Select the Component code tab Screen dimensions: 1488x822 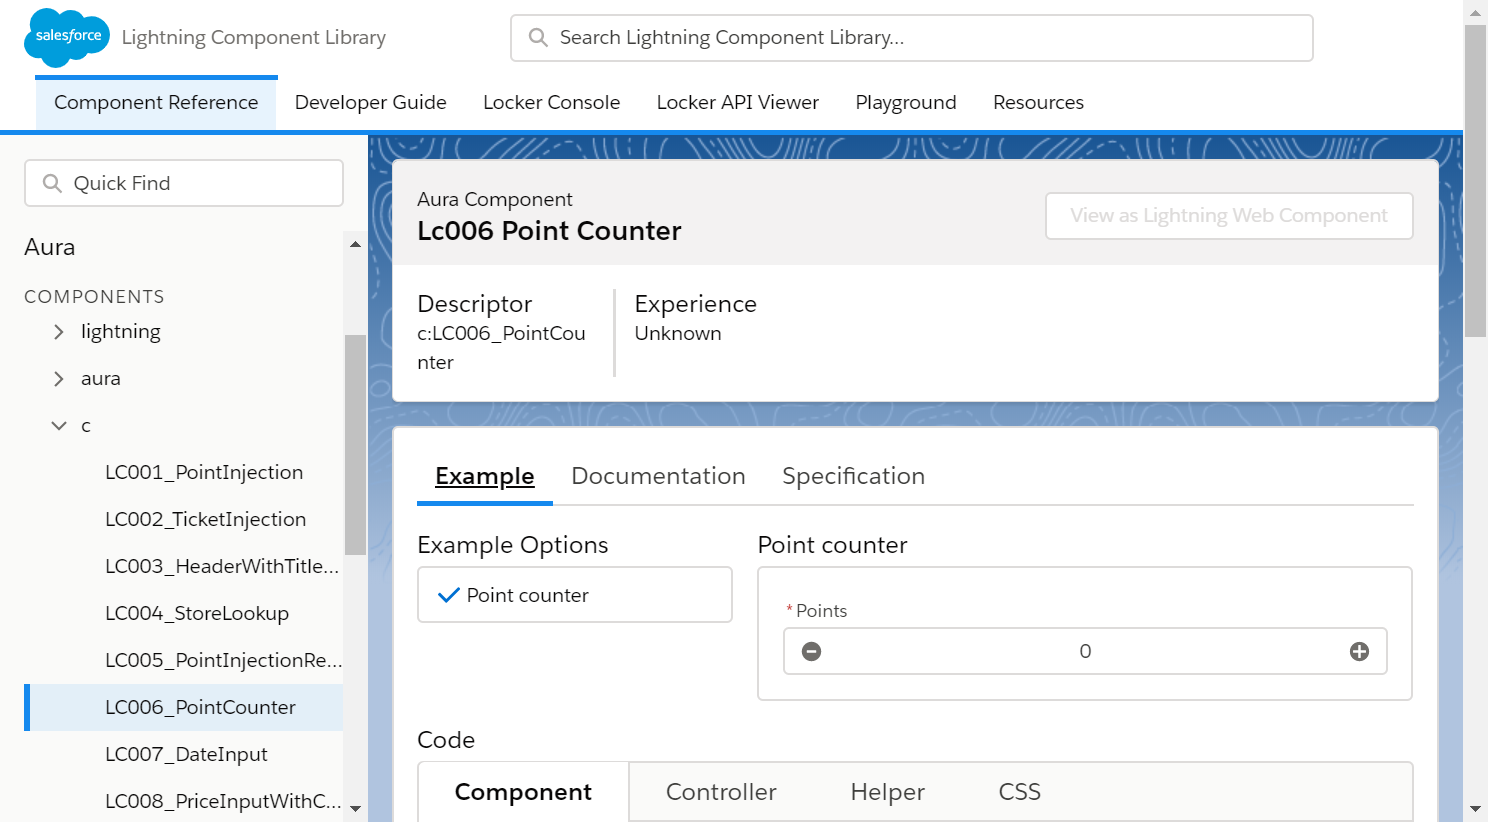tap(523, 792)
